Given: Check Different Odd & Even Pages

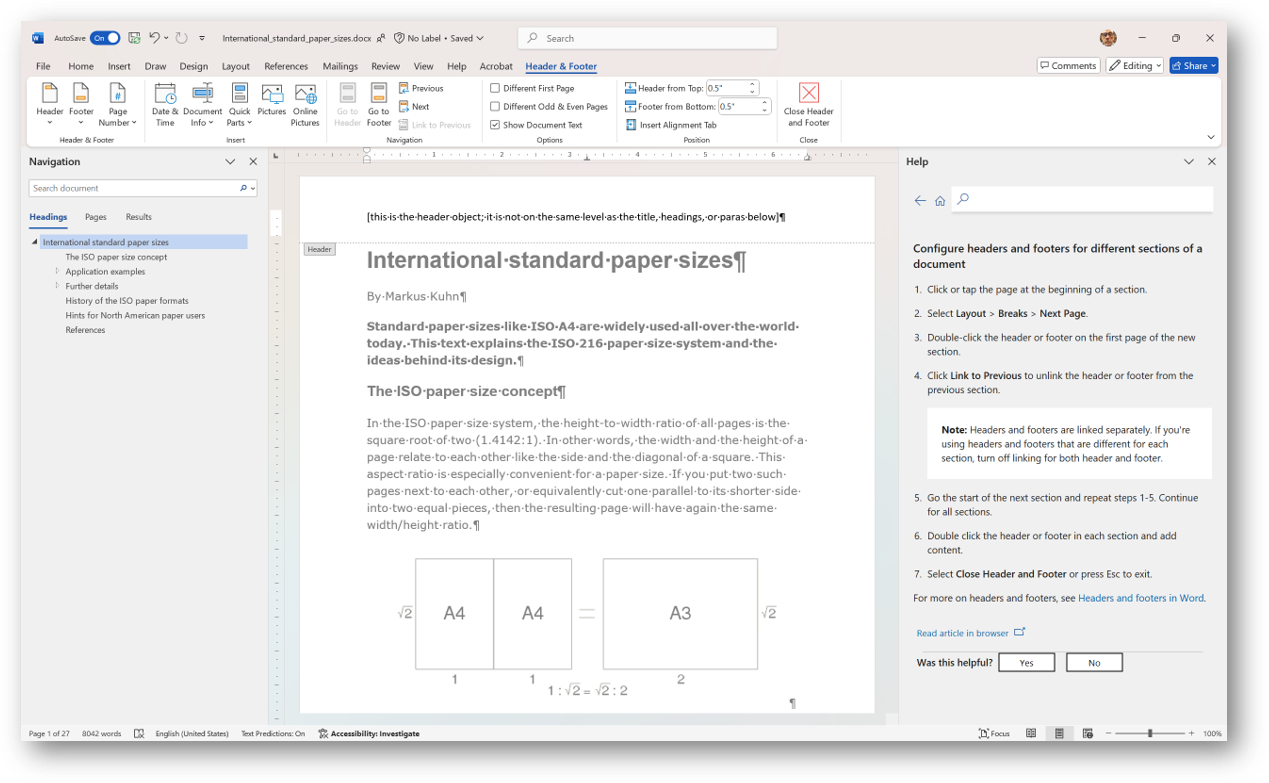Looking at the screenshot, I should point(494,106).
